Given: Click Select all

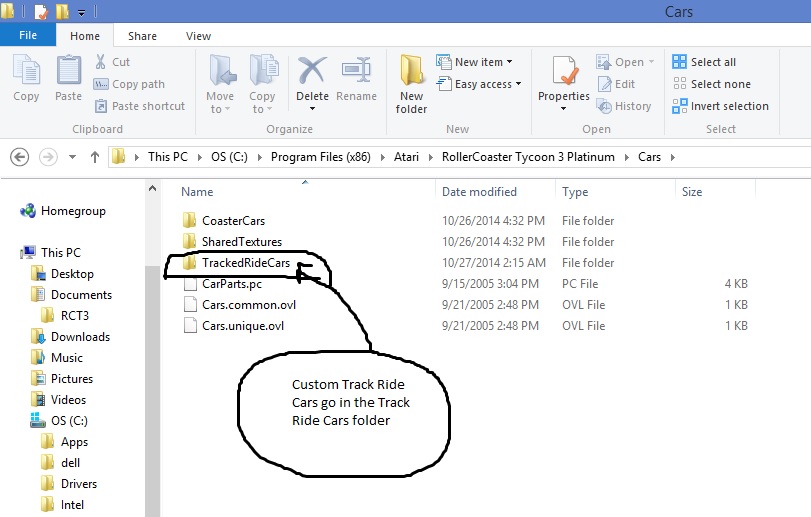Looking at the screenshot, I should 704,62.
